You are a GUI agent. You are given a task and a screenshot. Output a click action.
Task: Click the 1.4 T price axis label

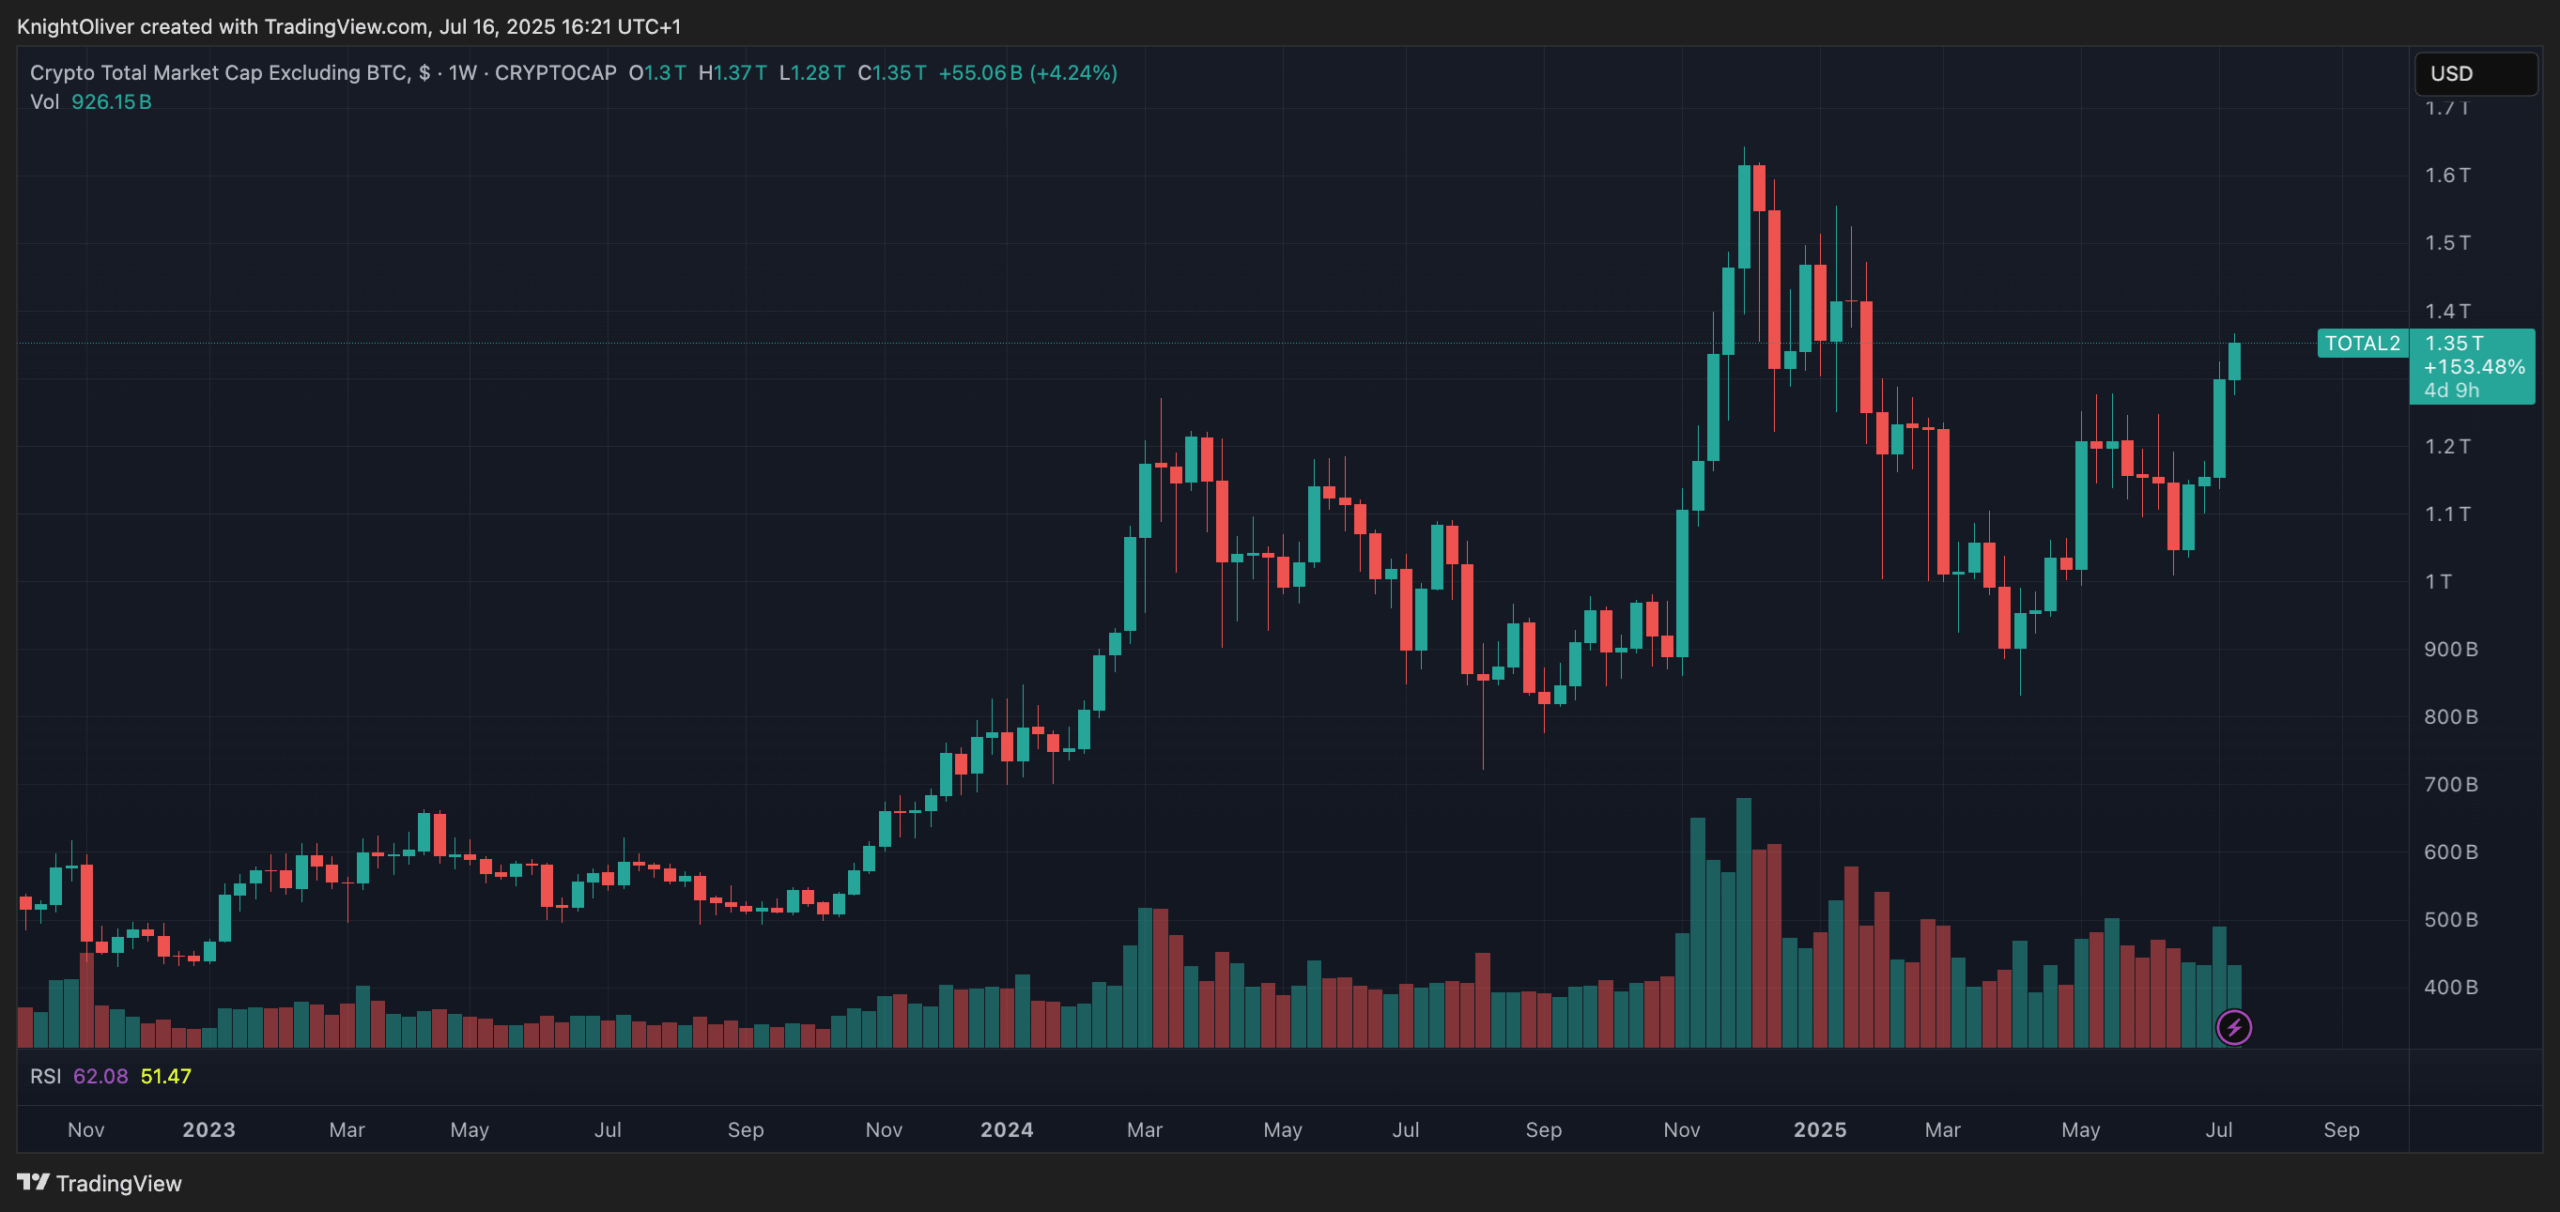[x=2447, y=311]
